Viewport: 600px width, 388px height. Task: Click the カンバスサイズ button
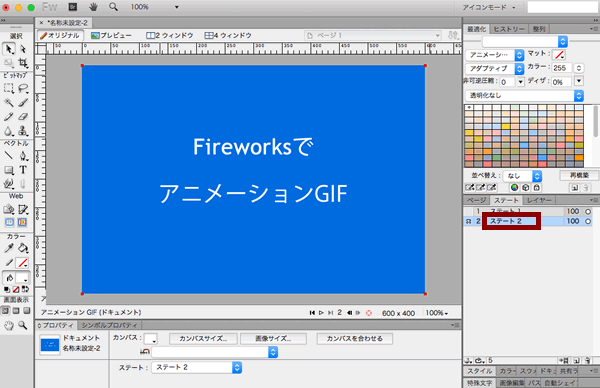pyautogui.click(x=203, y=339)
